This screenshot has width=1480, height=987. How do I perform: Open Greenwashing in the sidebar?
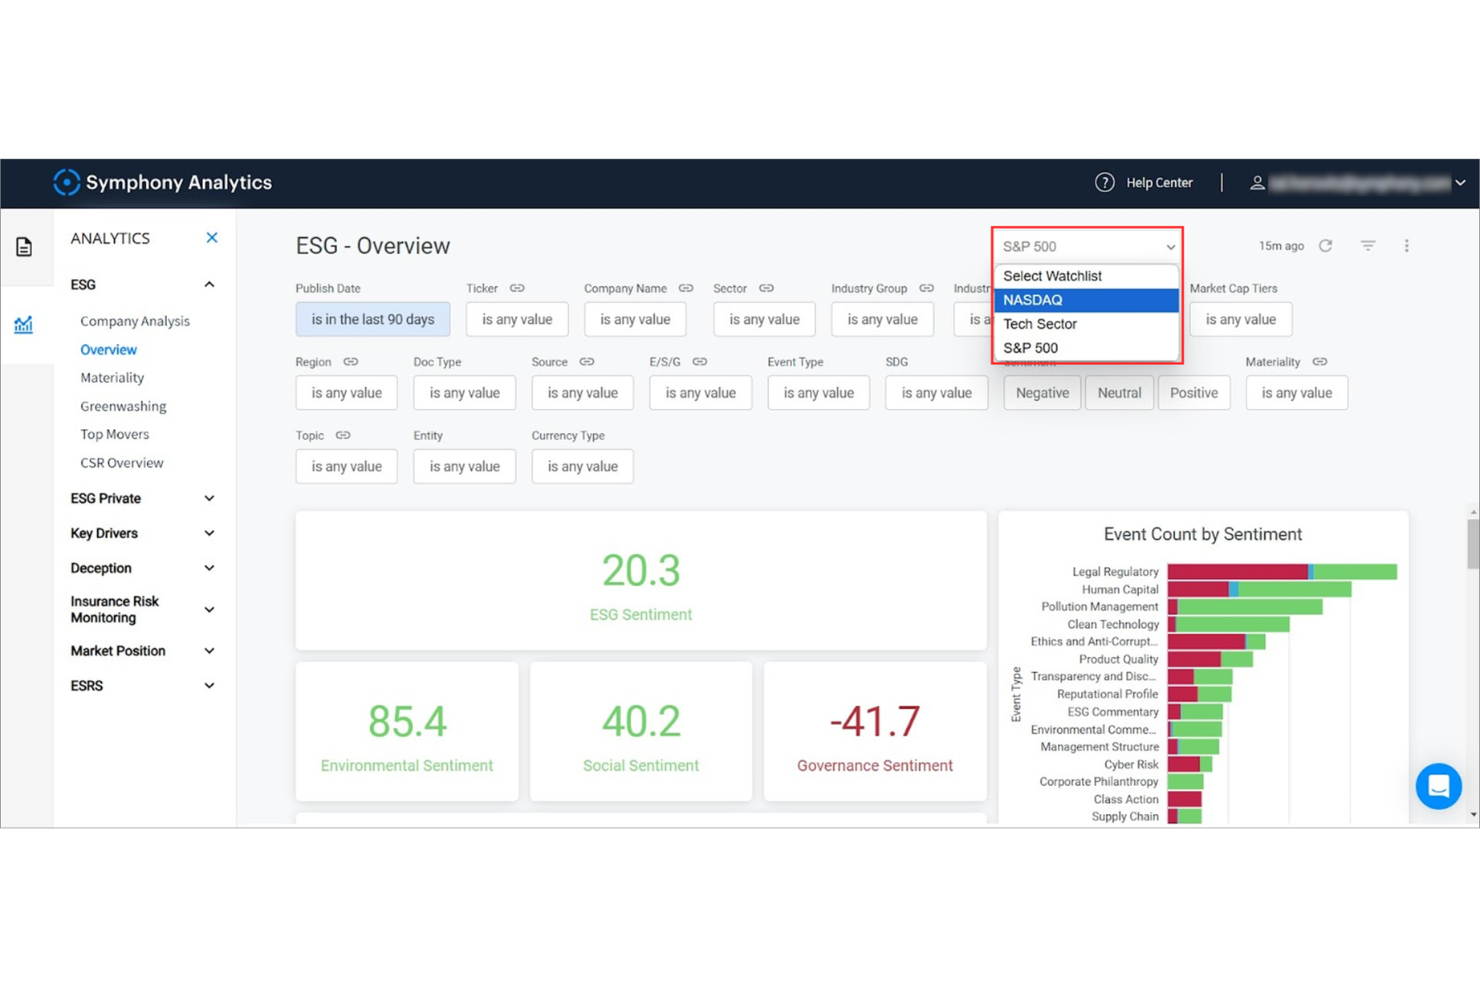(x=123, y=406)
